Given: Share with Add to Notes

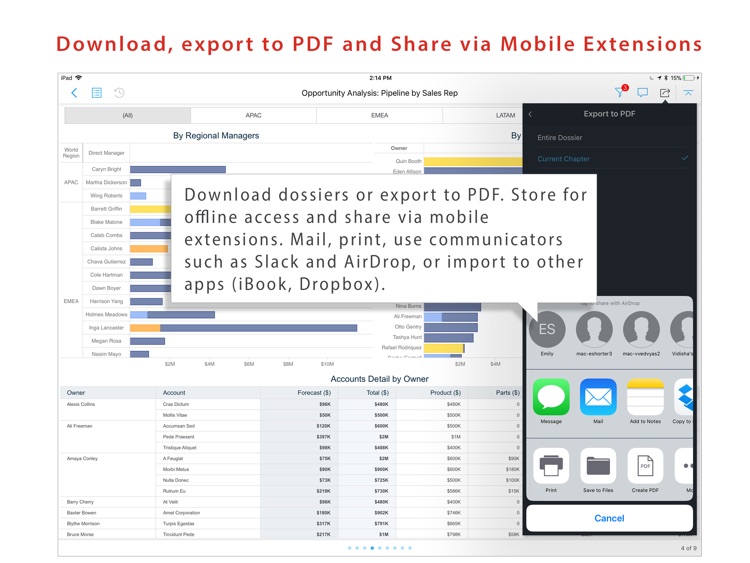Looking at the screenshot, I should pos(645,401).
